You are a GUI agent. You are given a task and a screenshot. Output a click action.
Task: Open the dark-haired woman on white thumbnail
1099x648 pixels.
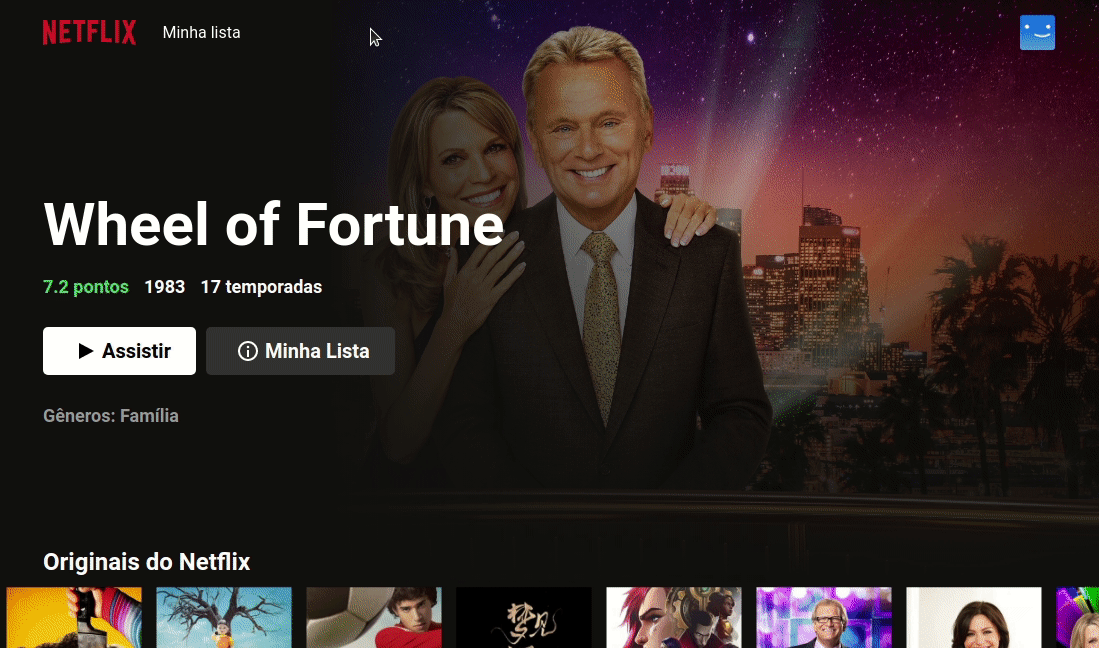[974, 618]
